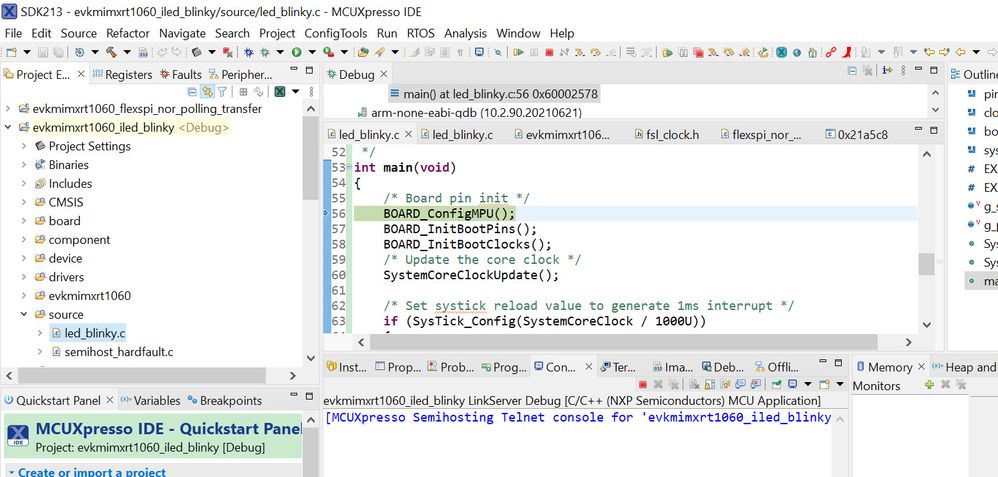
Task: Open the fsl_clock.h editor tab
Action: (x=667, y=134)
